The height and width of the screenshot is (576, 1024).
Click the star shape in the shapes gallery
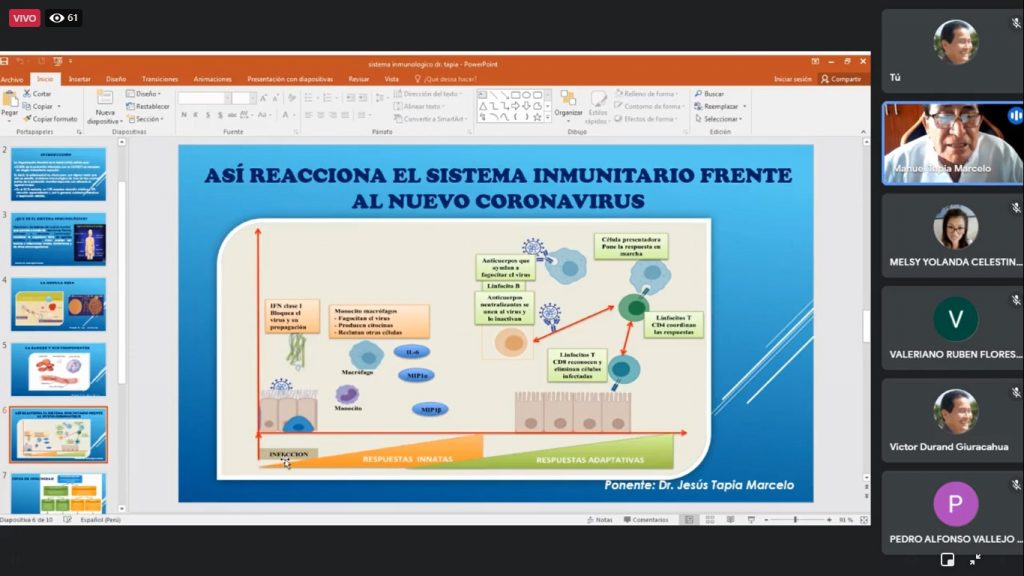[537, 118]
